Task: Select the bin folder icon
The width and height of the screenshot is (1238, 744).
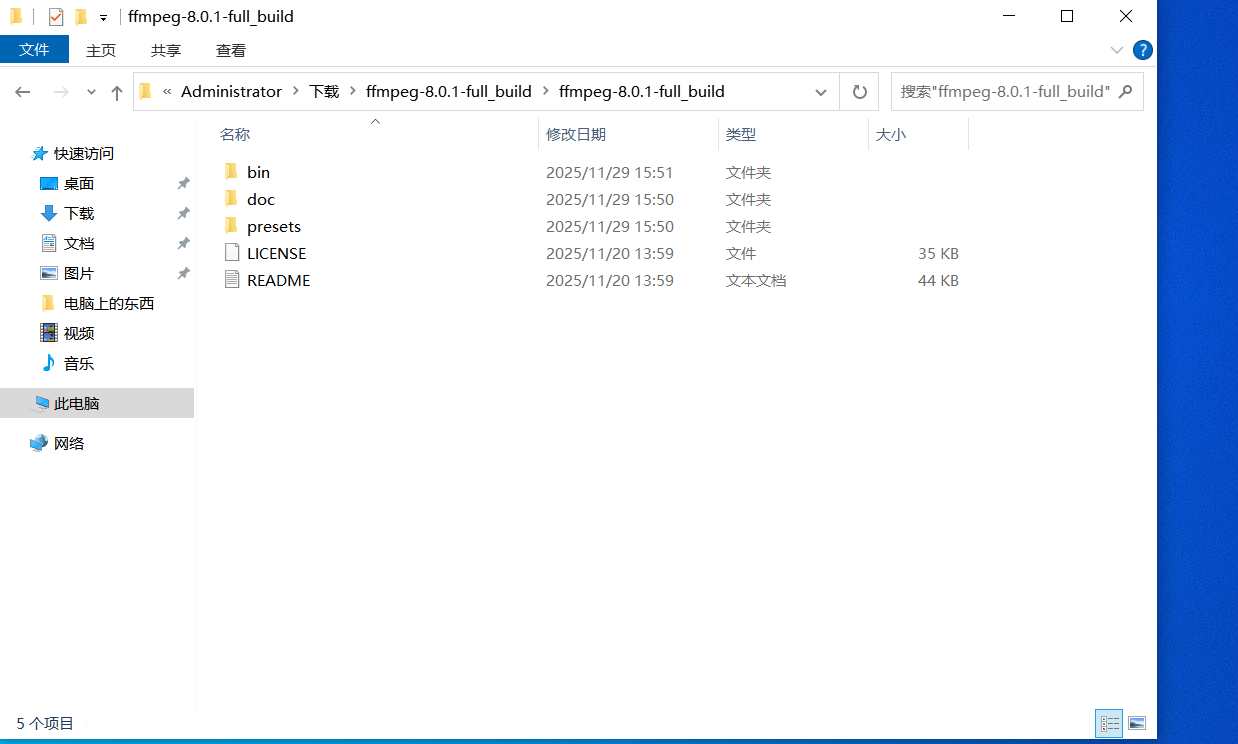Action: pos(232,172)
